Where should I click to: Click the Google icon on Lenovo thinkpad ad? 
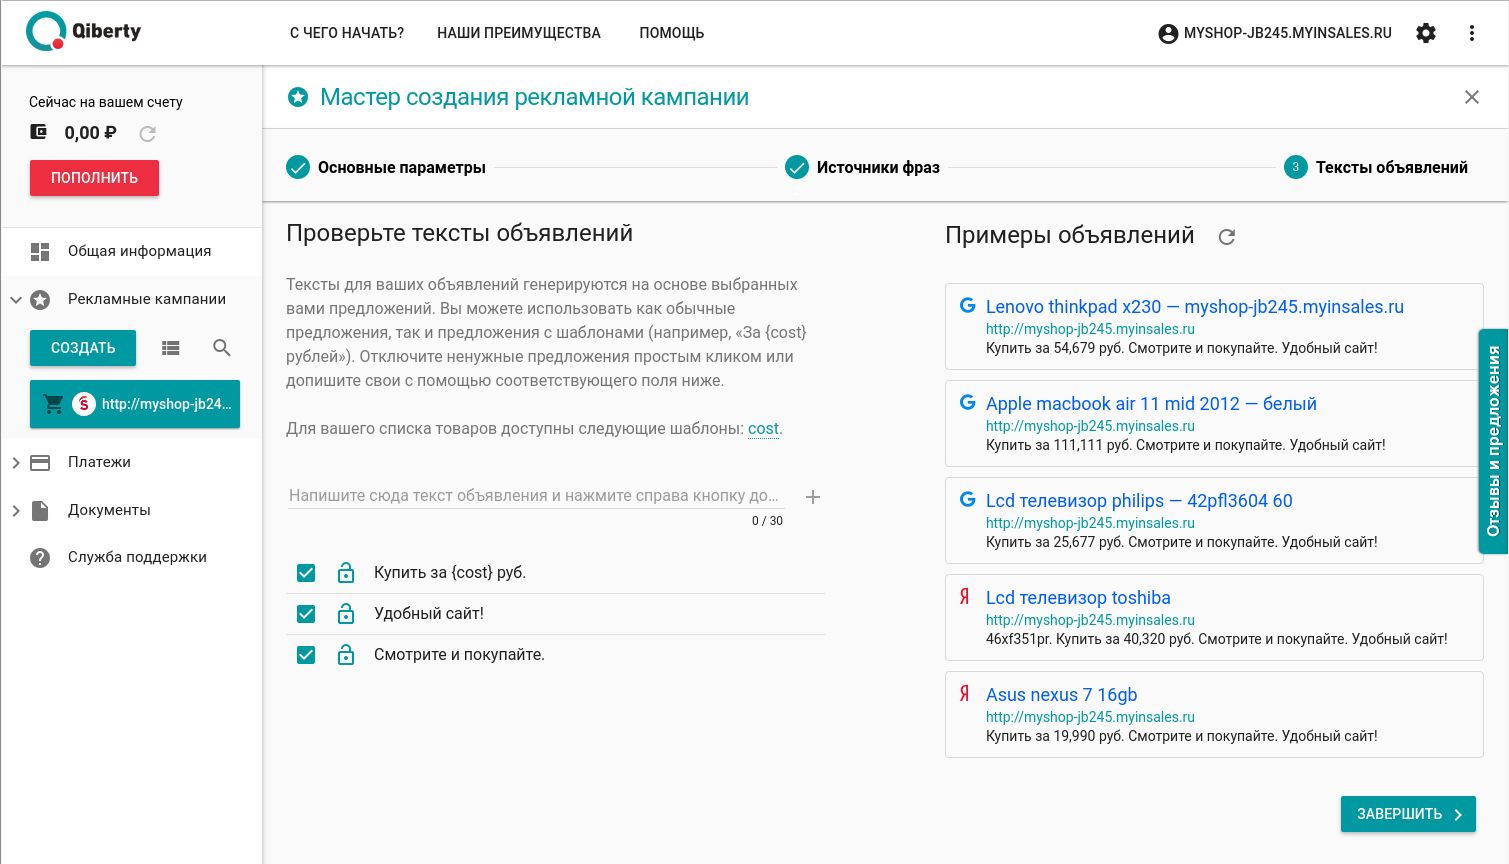(x=968, y=306)
